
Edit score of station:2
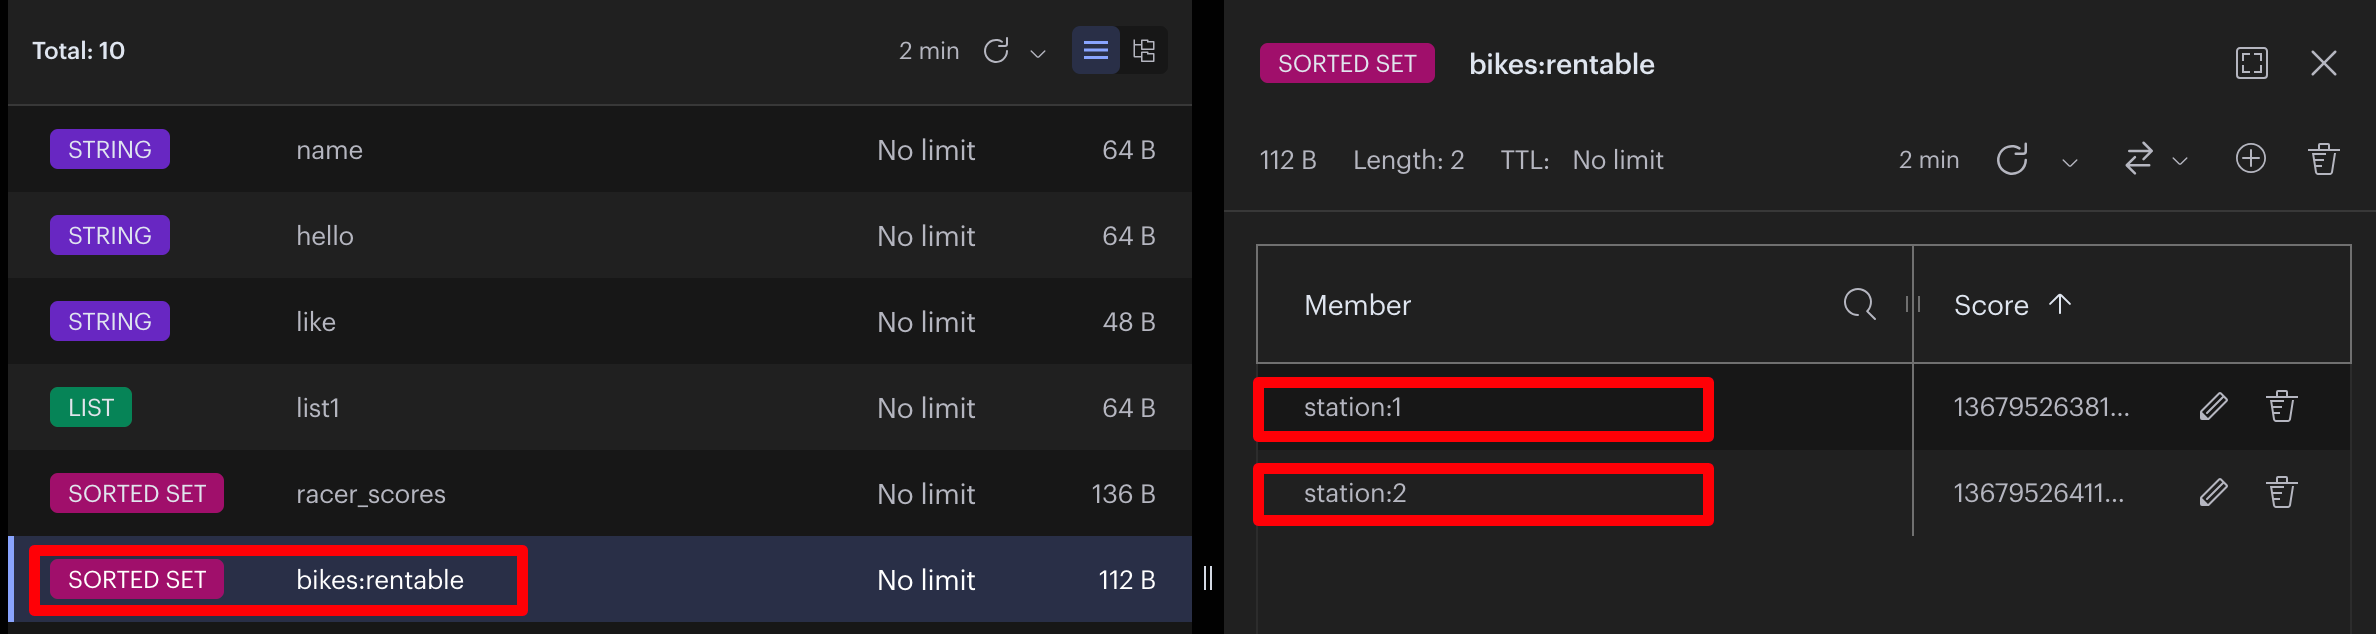tap(2214, 493)
